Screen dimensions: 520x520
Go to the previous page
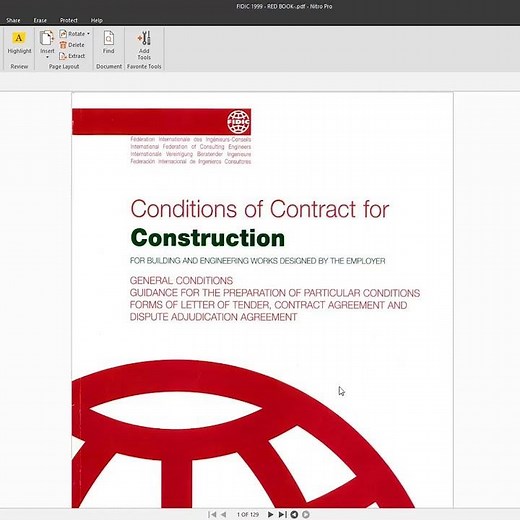tap(224, 514)
